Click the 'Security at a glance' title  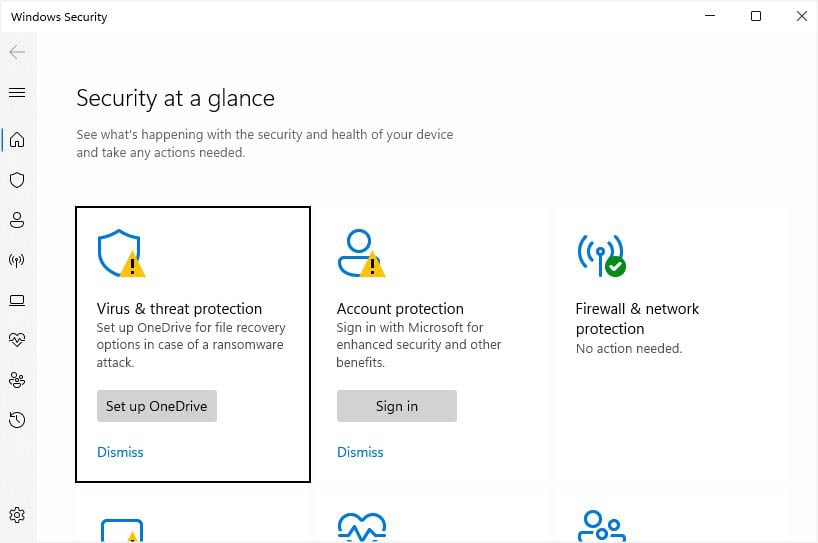175,98
